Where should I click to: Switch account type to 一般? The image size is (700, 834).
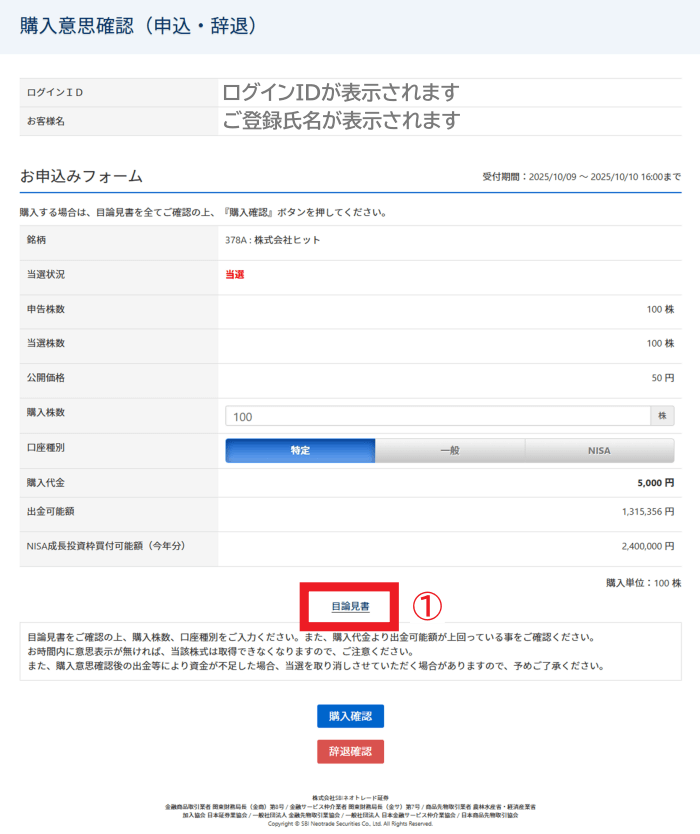point(450,450)
